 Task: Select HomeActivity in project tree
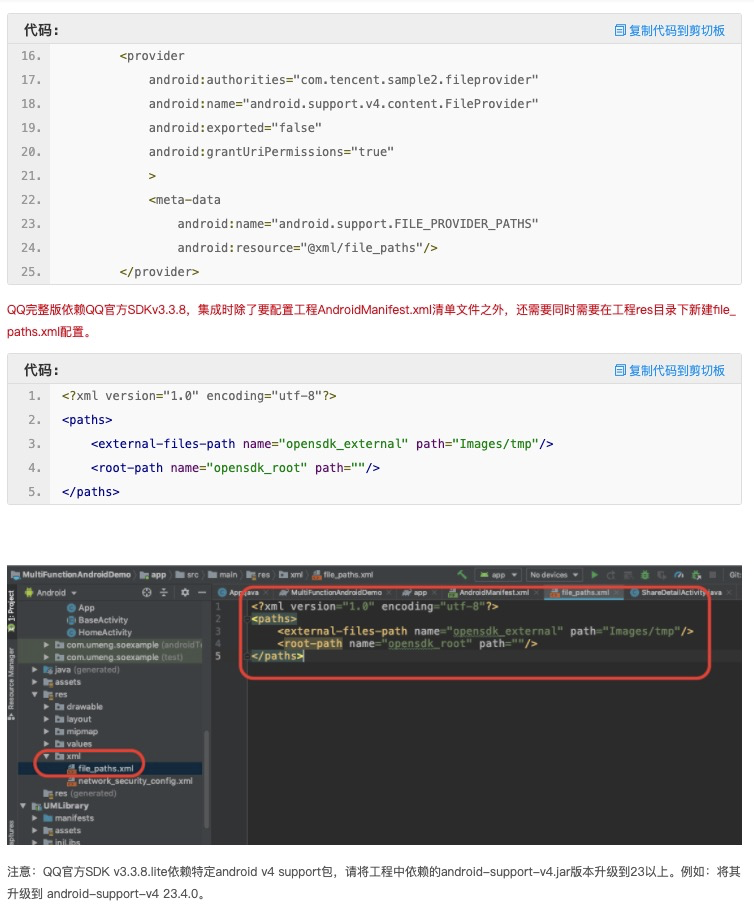[x=99, y=632]
